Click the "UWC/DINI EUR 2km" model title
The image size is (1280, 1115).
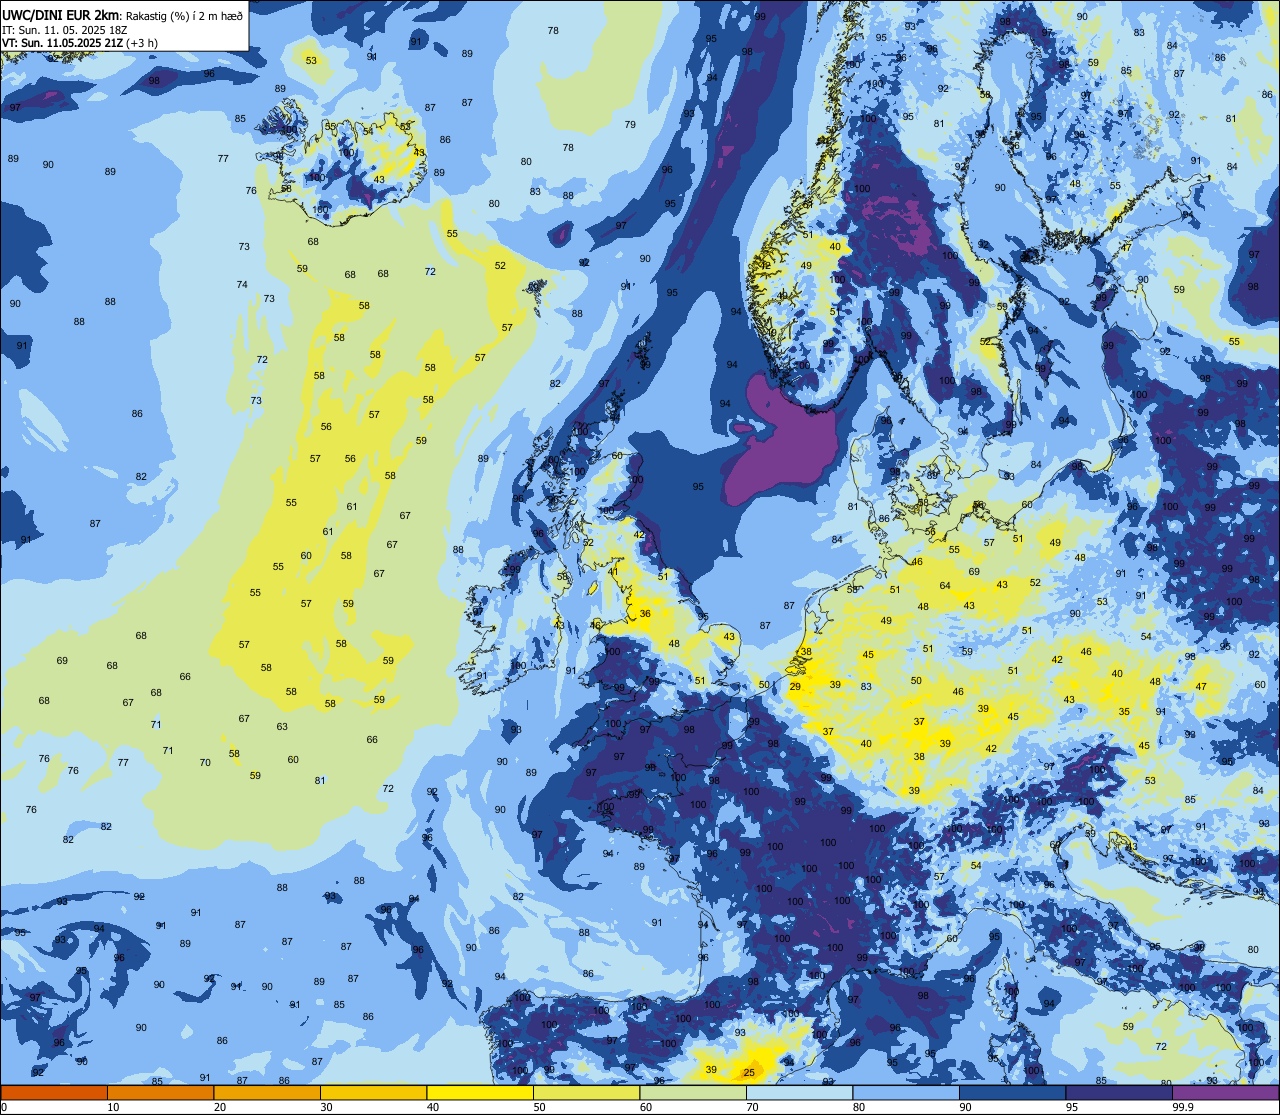pyautogui.click(x=60, y=14)
